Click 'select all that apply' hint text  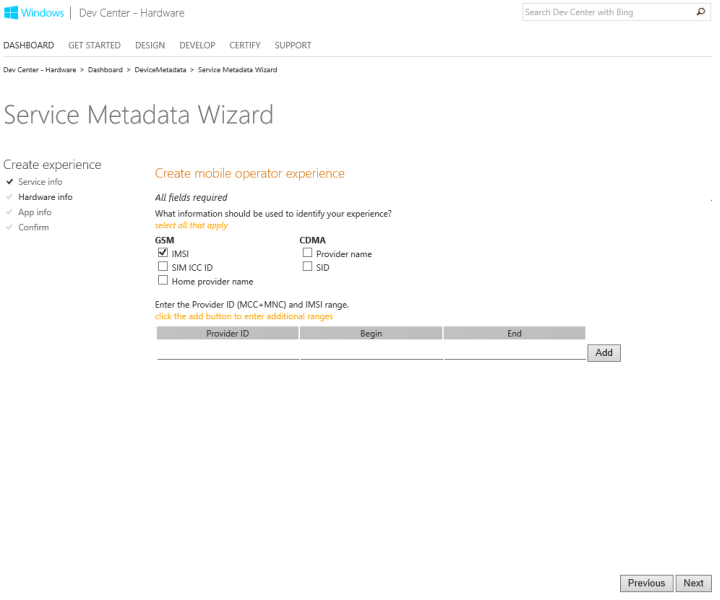(x=191, y=225)
